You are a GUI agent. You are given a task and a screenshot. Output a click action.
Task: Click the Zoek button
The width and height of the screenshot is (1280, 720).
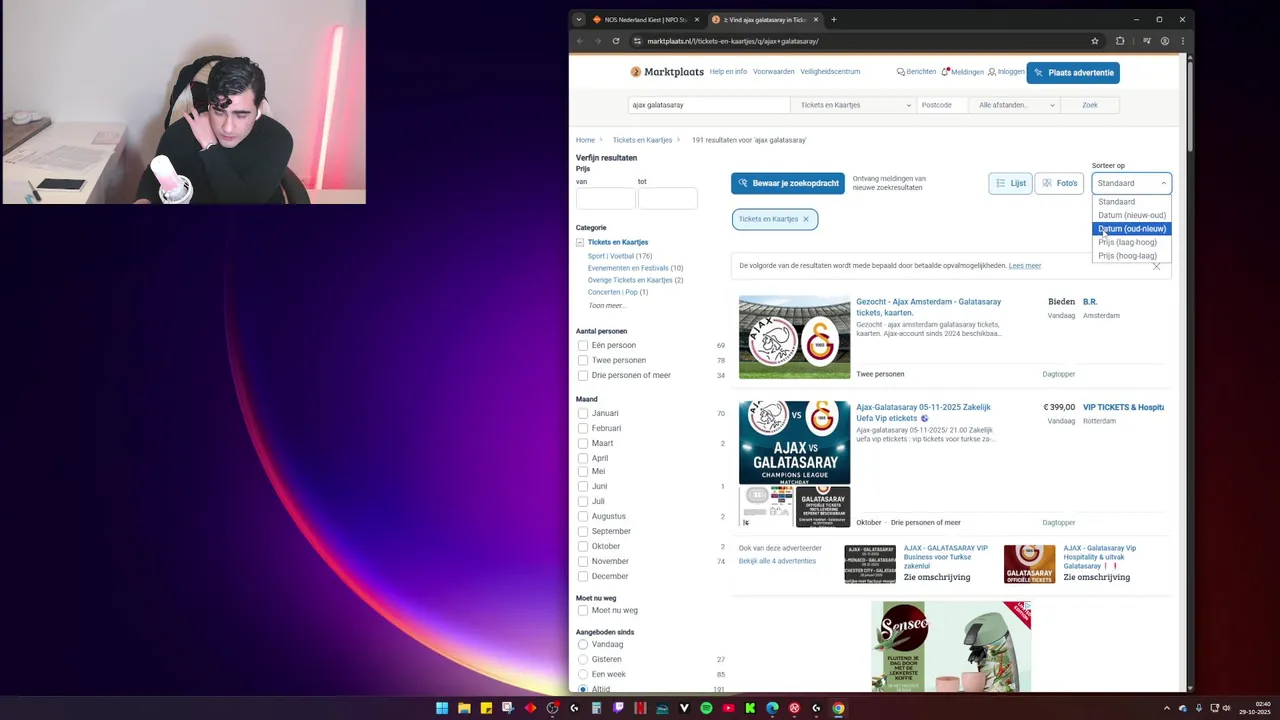[x=1090, y=105]
